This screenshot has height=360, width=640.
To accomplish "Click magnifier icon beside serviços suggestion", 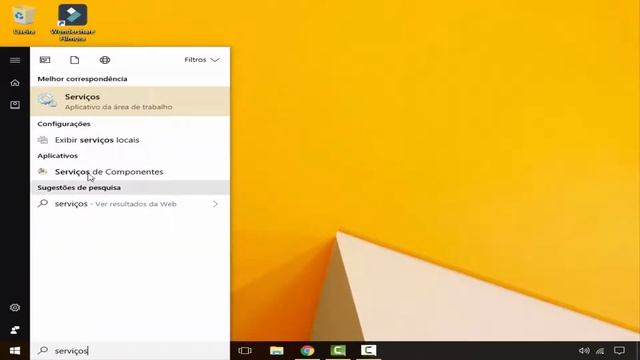I will click(x=43, y=203).
